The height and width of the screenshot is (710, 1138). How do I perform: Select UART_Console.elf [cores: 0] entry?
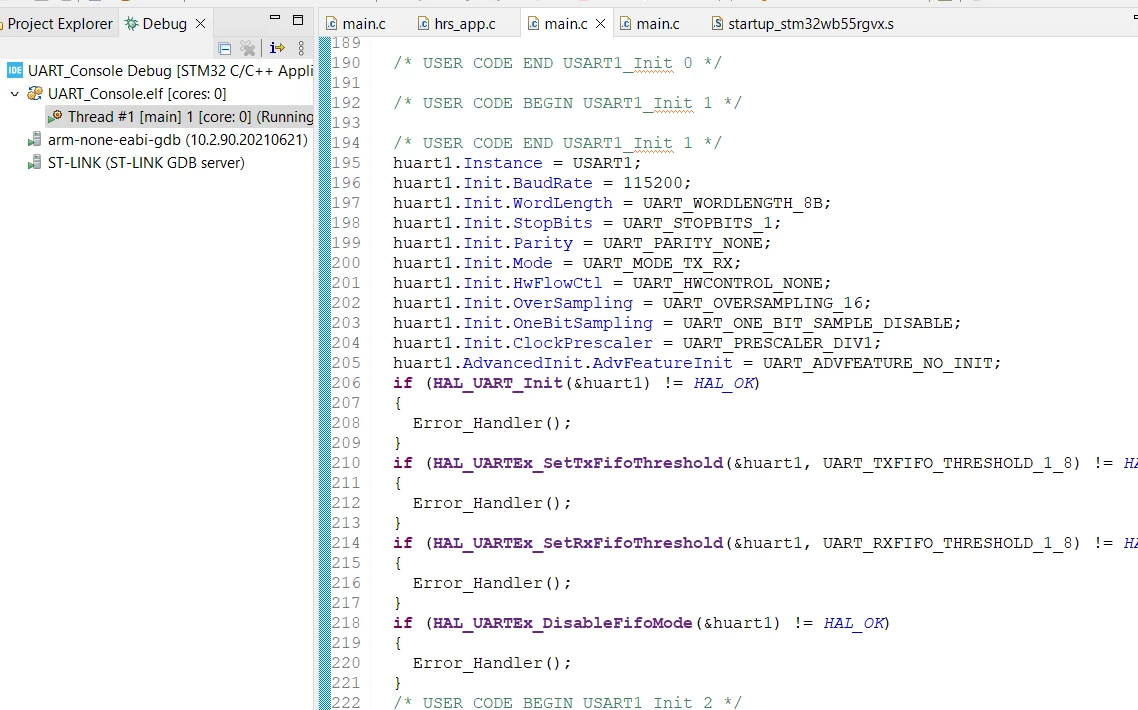click(136, 94)
